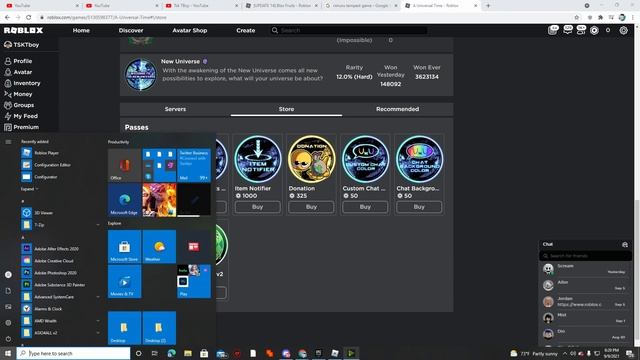640x360 pixels.
Task: Click the Chat Background Color pass icon
Action: tap(419, 159)
